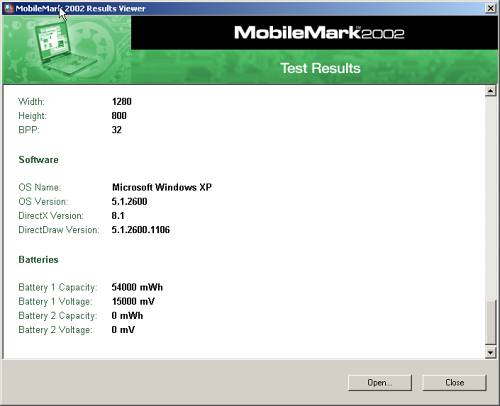Image resolution: width=500 pixels, height=406 pixels.
Task: Click the vertical scrollbar thumb
Action: pos(490,322)
